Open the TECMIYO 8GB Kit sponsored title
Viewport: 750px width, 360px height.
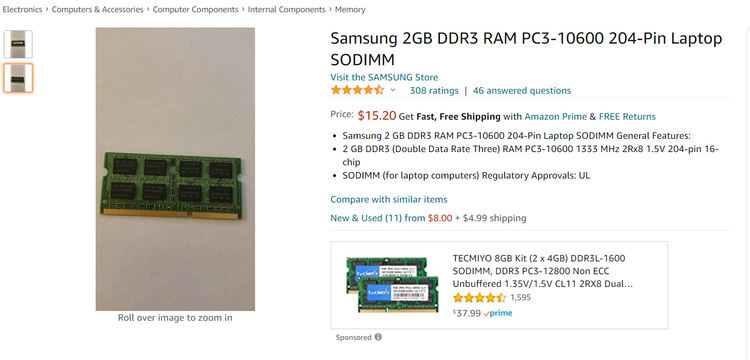(x=543, y=271)
